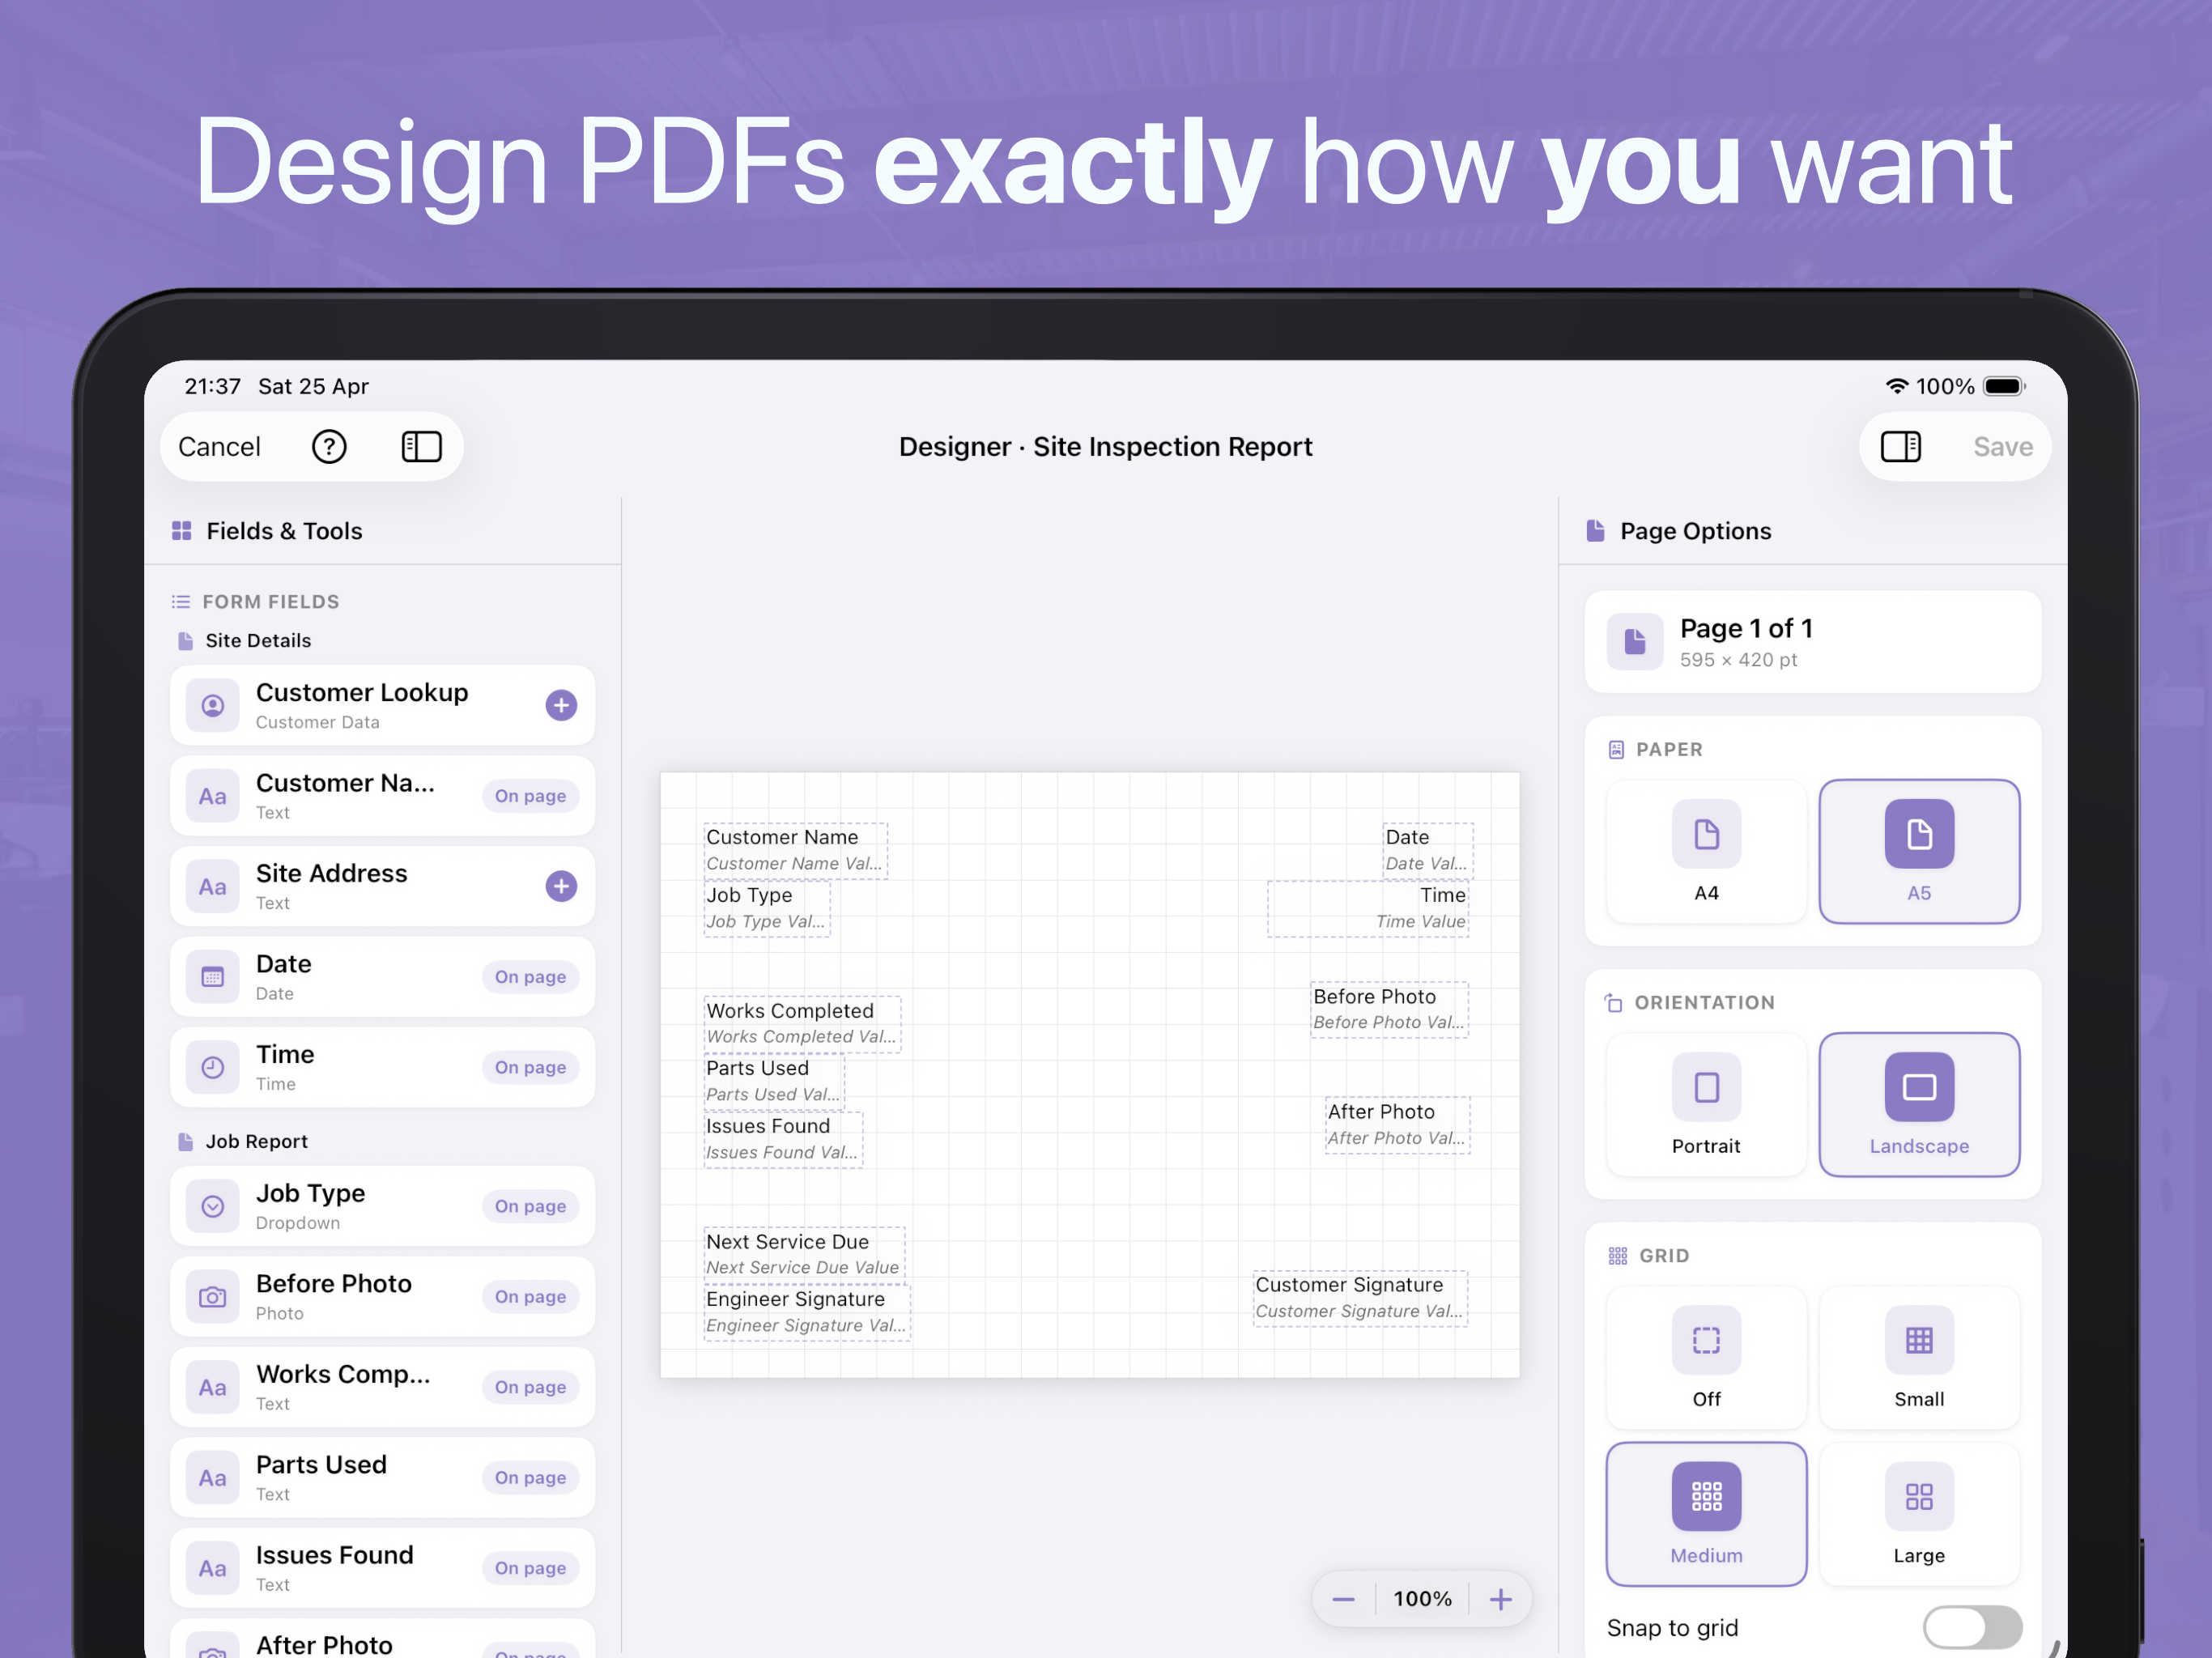Toggle the Snap to grid switch

[1972, 1627]
